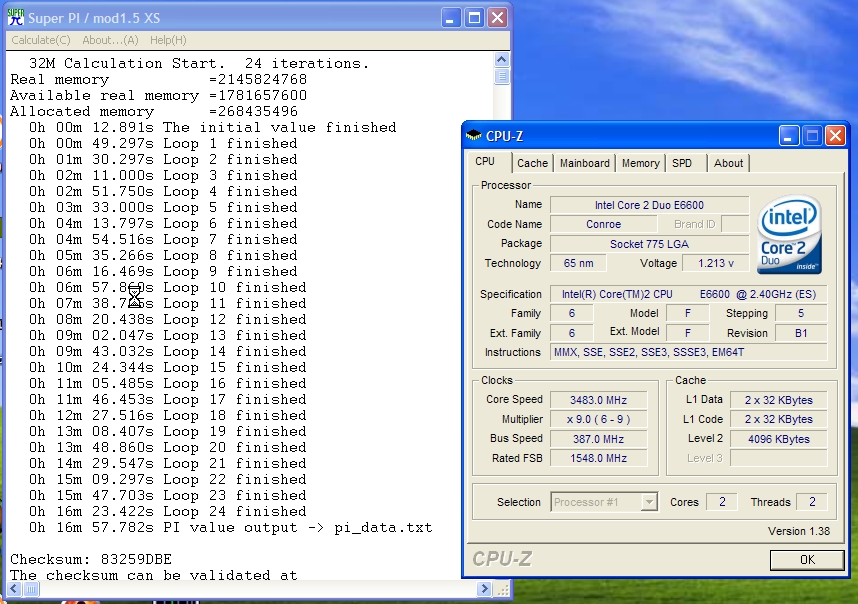Click the Super PI vertical scrollbar thumb
The height and width of the screenshot is (604, 858).
click(x=501, y=76)
